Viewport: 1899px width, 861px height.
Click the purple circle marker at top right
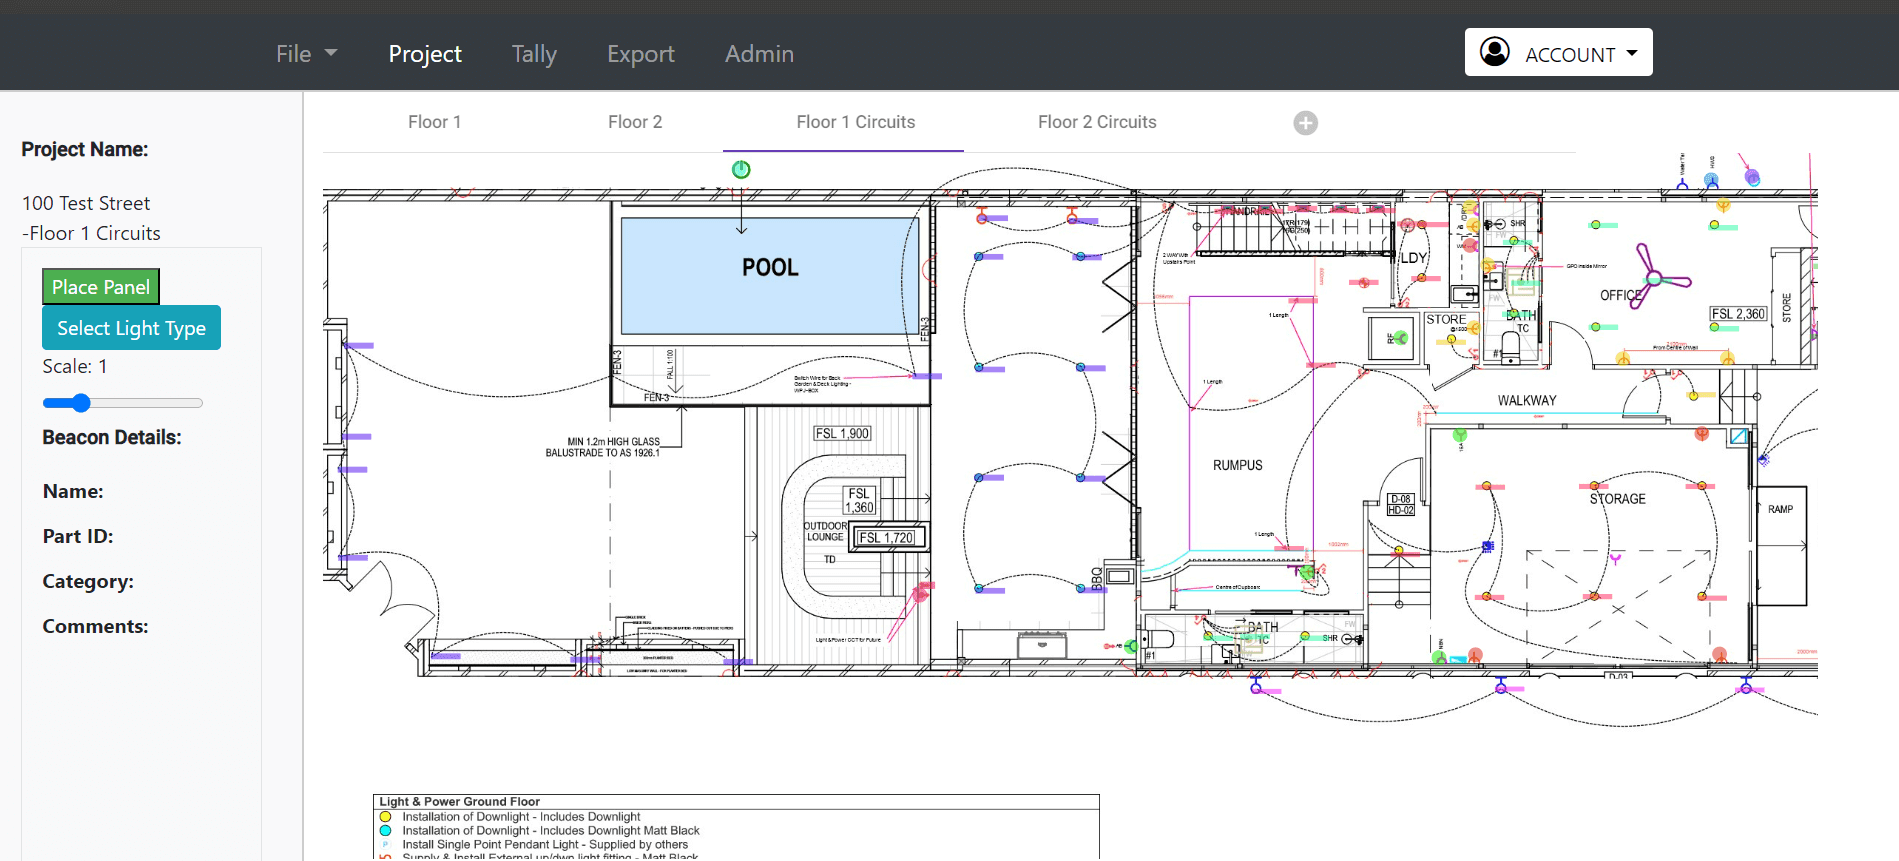coord(1752,177)
